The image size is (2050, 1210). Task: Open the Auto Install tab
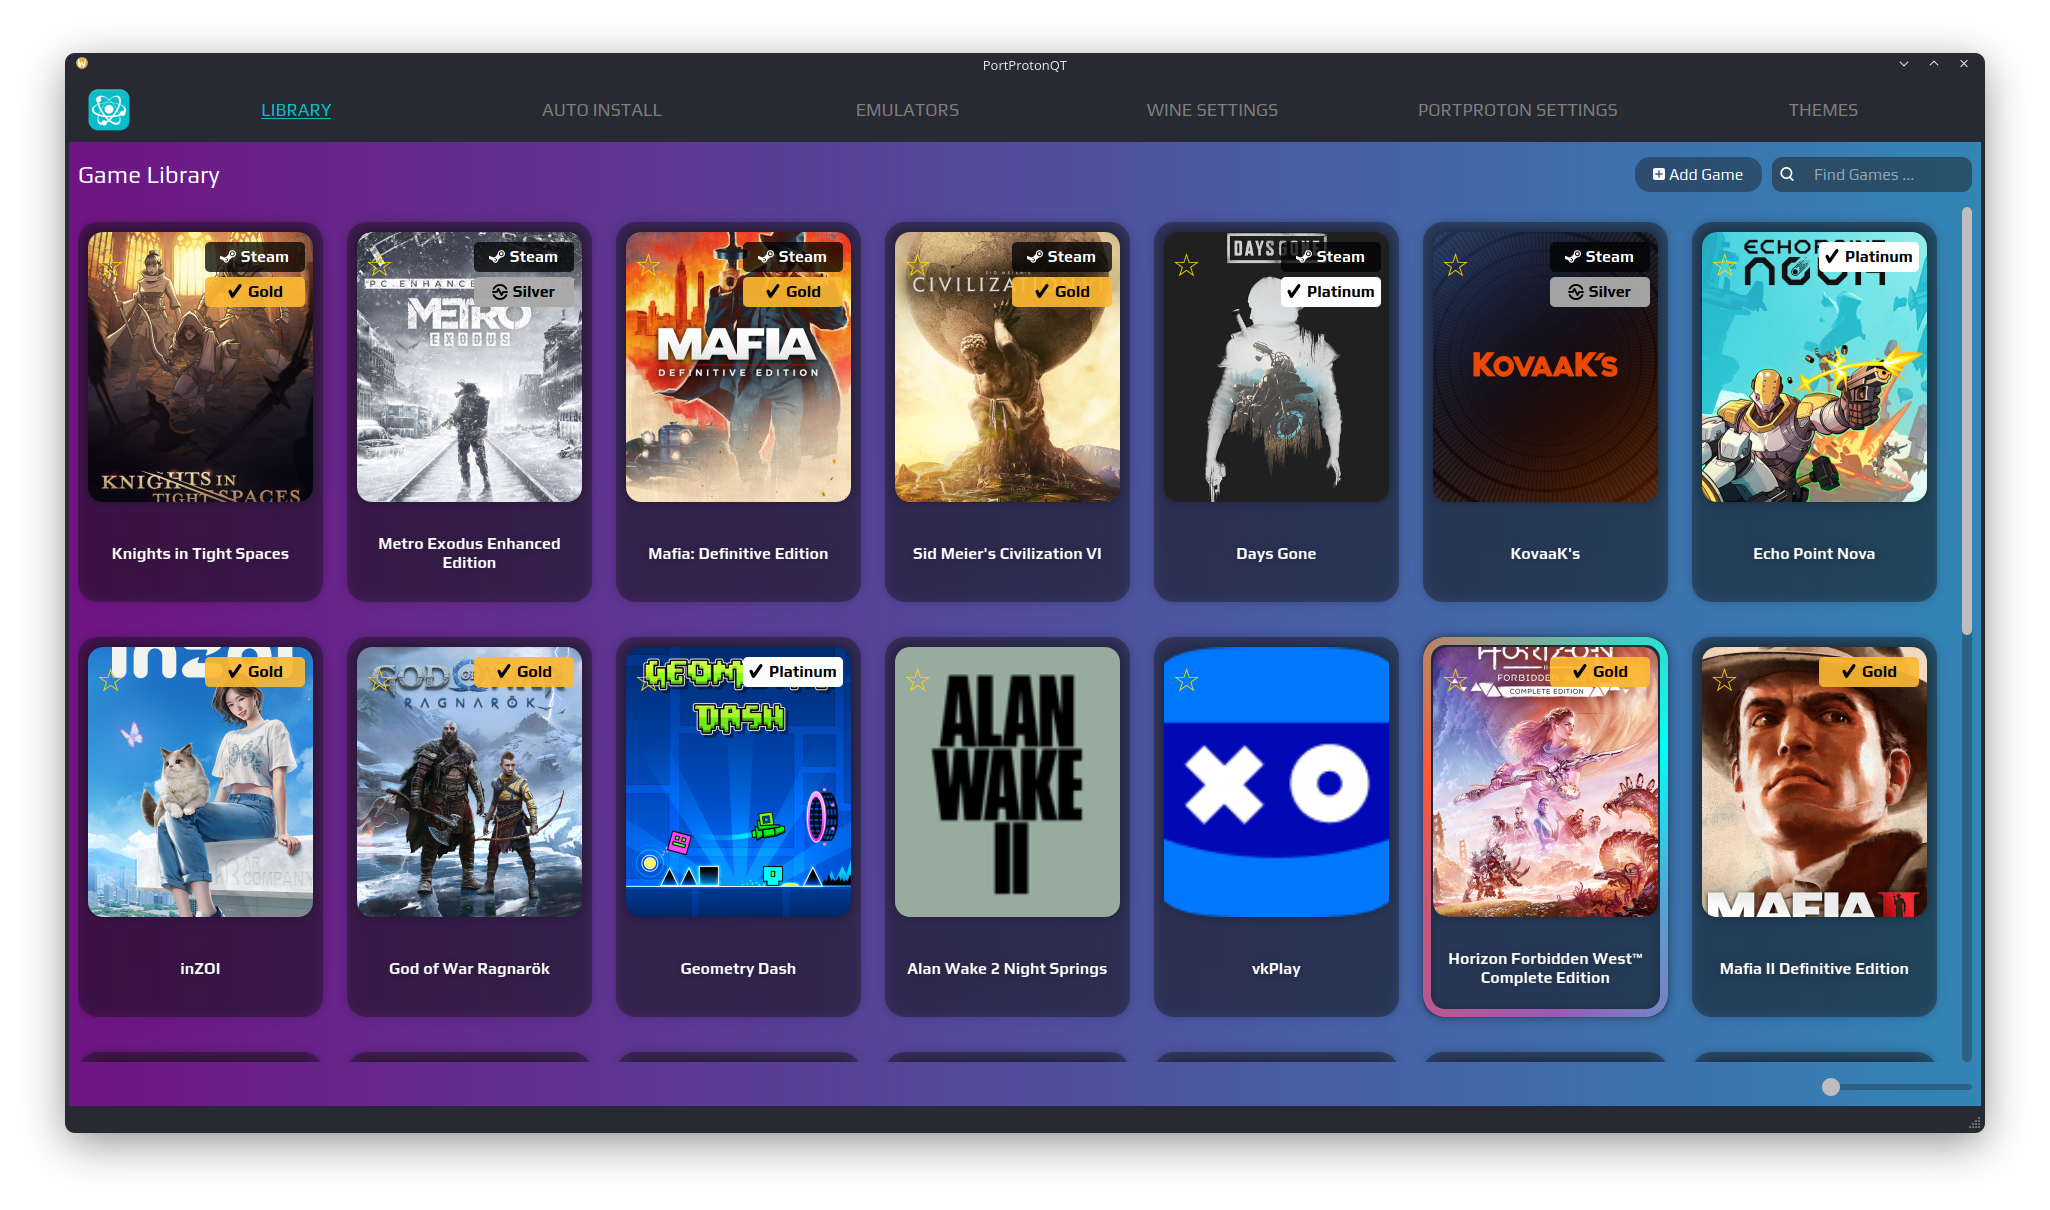click(601, 110)
